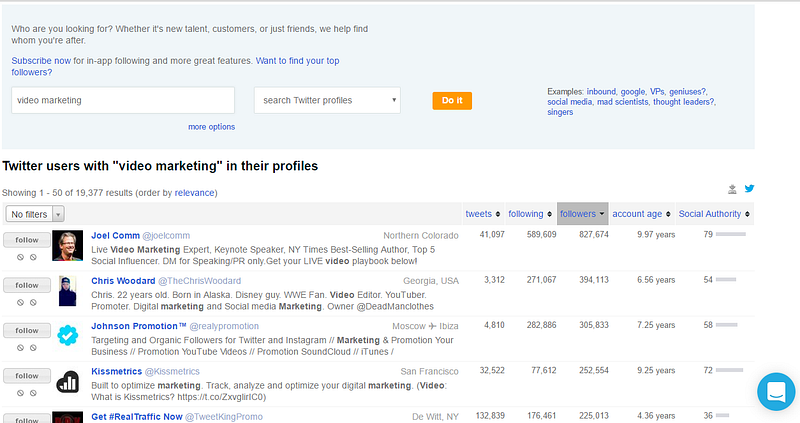This screenshot has height=423, width=800.
Task: Open Chris Woodard profile name link
Action: pos(123,281)
